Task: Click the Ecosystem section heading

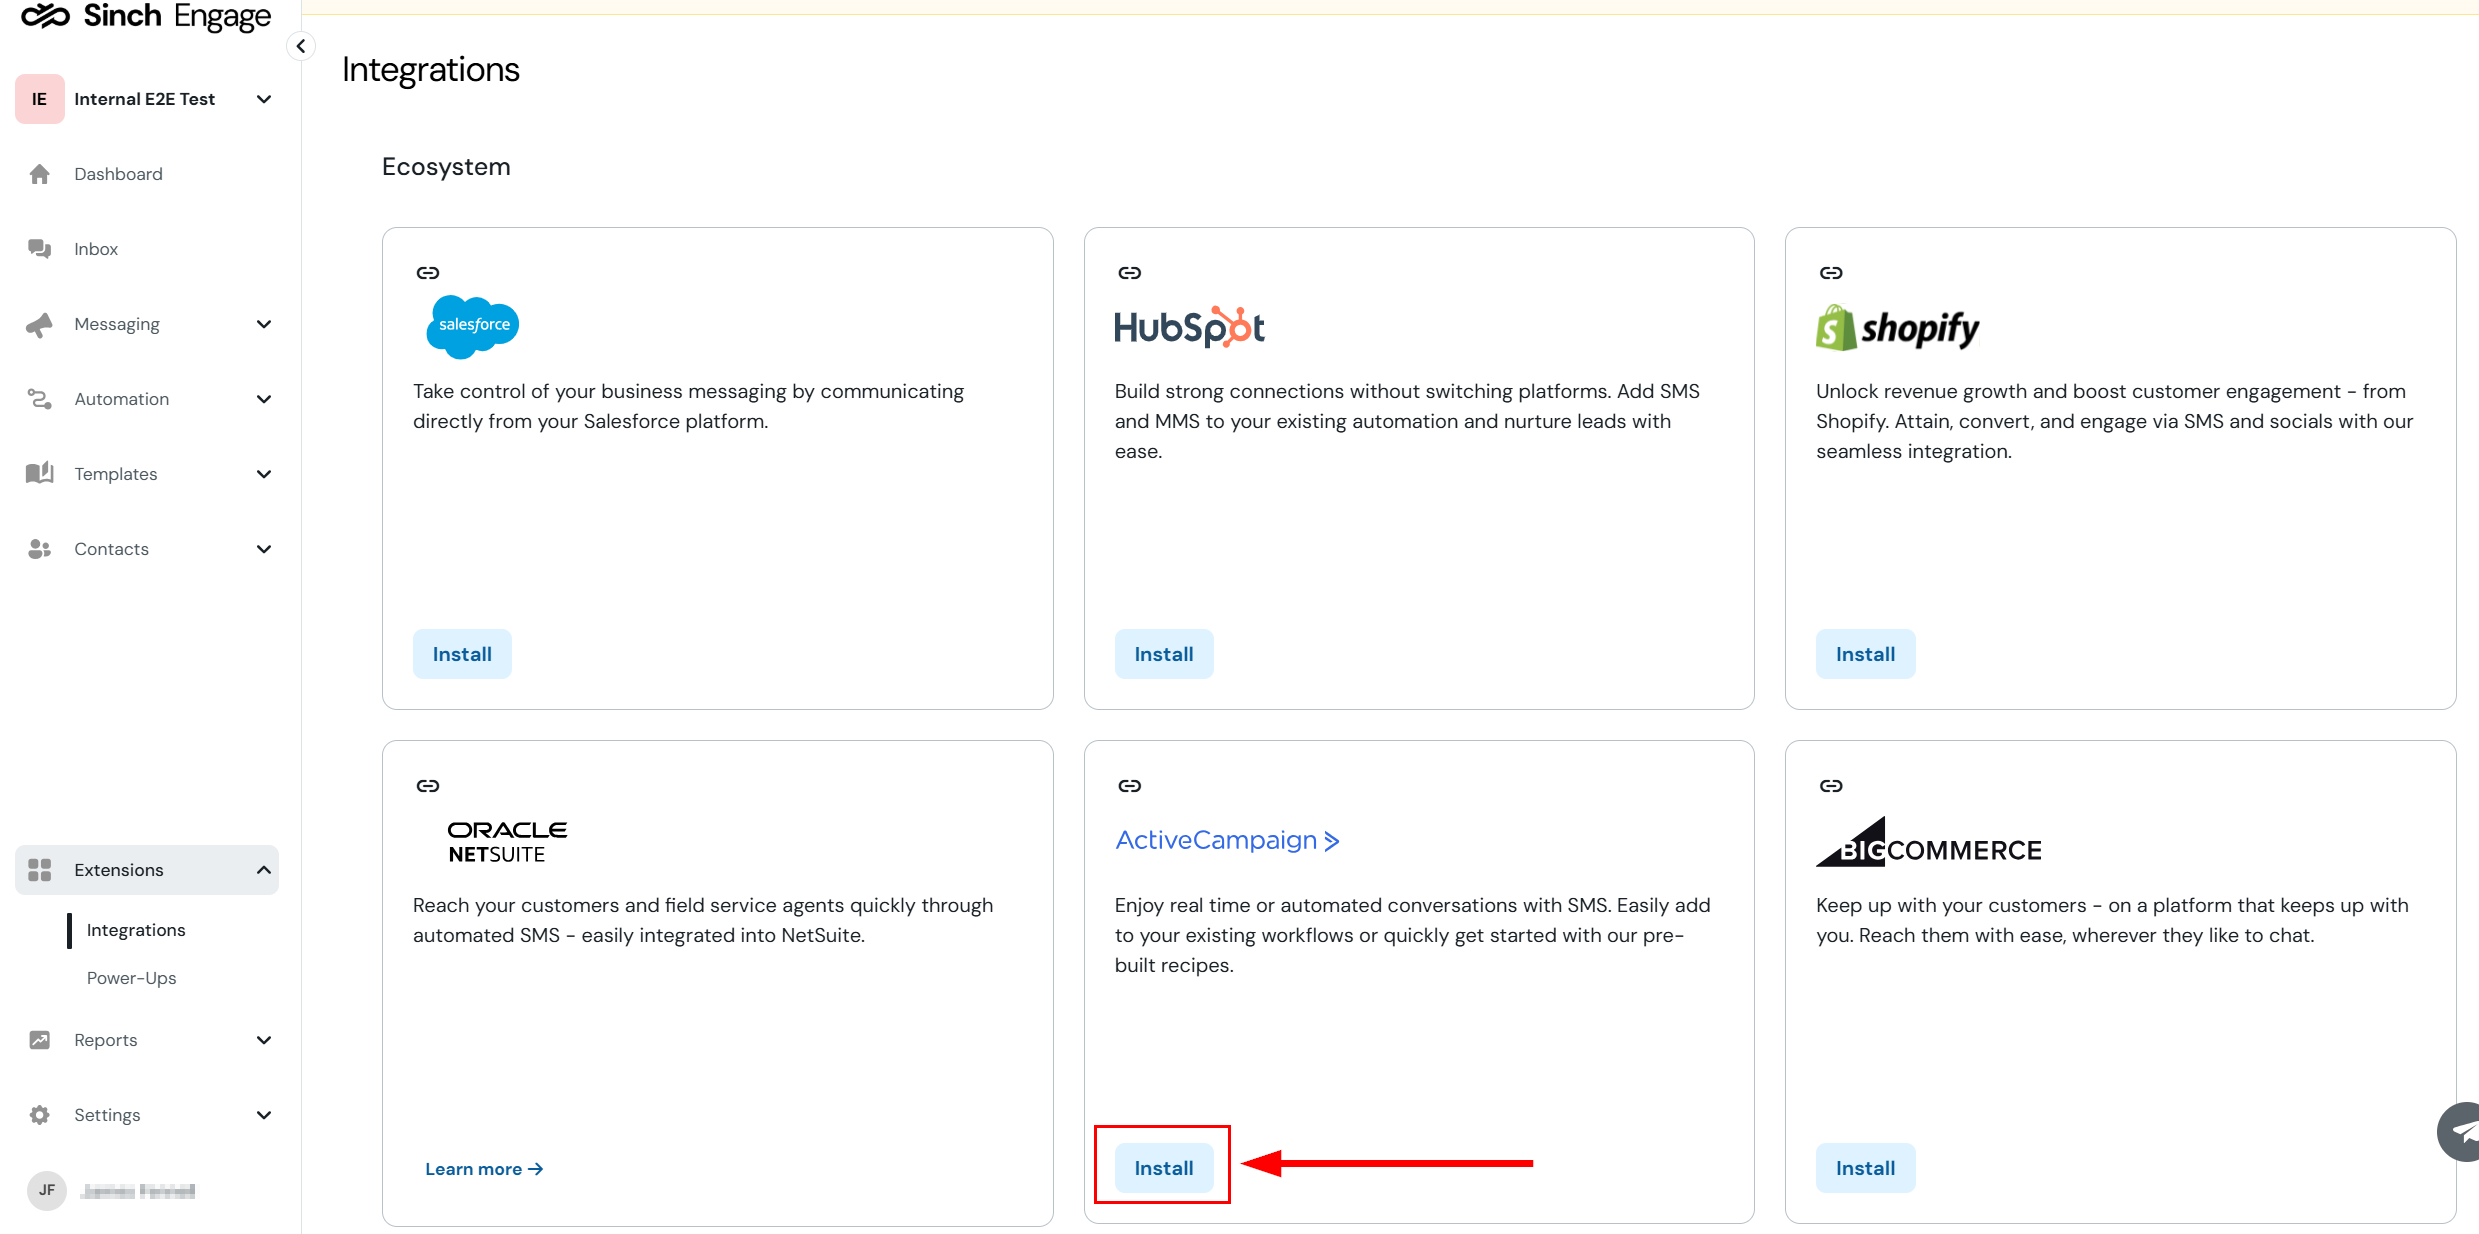Action: coord(446,167)
